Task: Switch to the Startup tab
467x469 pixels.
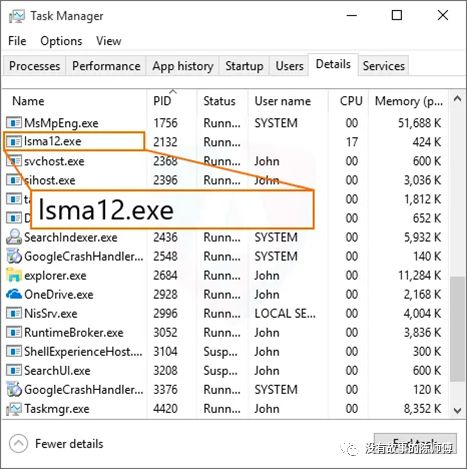Action: click(x=244, y=66)
